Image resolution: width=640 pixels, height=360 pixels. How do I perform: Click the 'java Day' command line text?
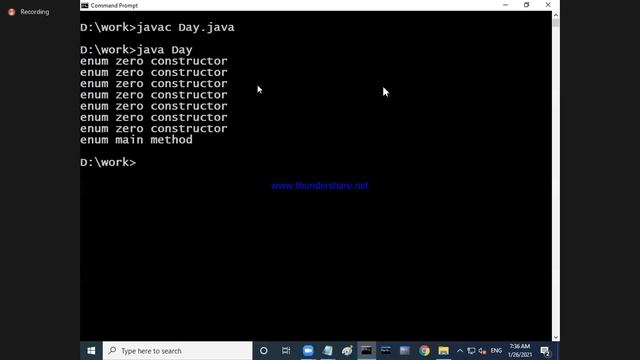coord(164,50)
